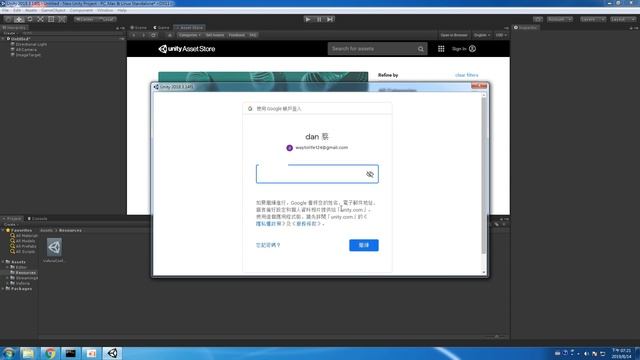
Task: Click the Google password input field
Action: click(x=317, y=174)
